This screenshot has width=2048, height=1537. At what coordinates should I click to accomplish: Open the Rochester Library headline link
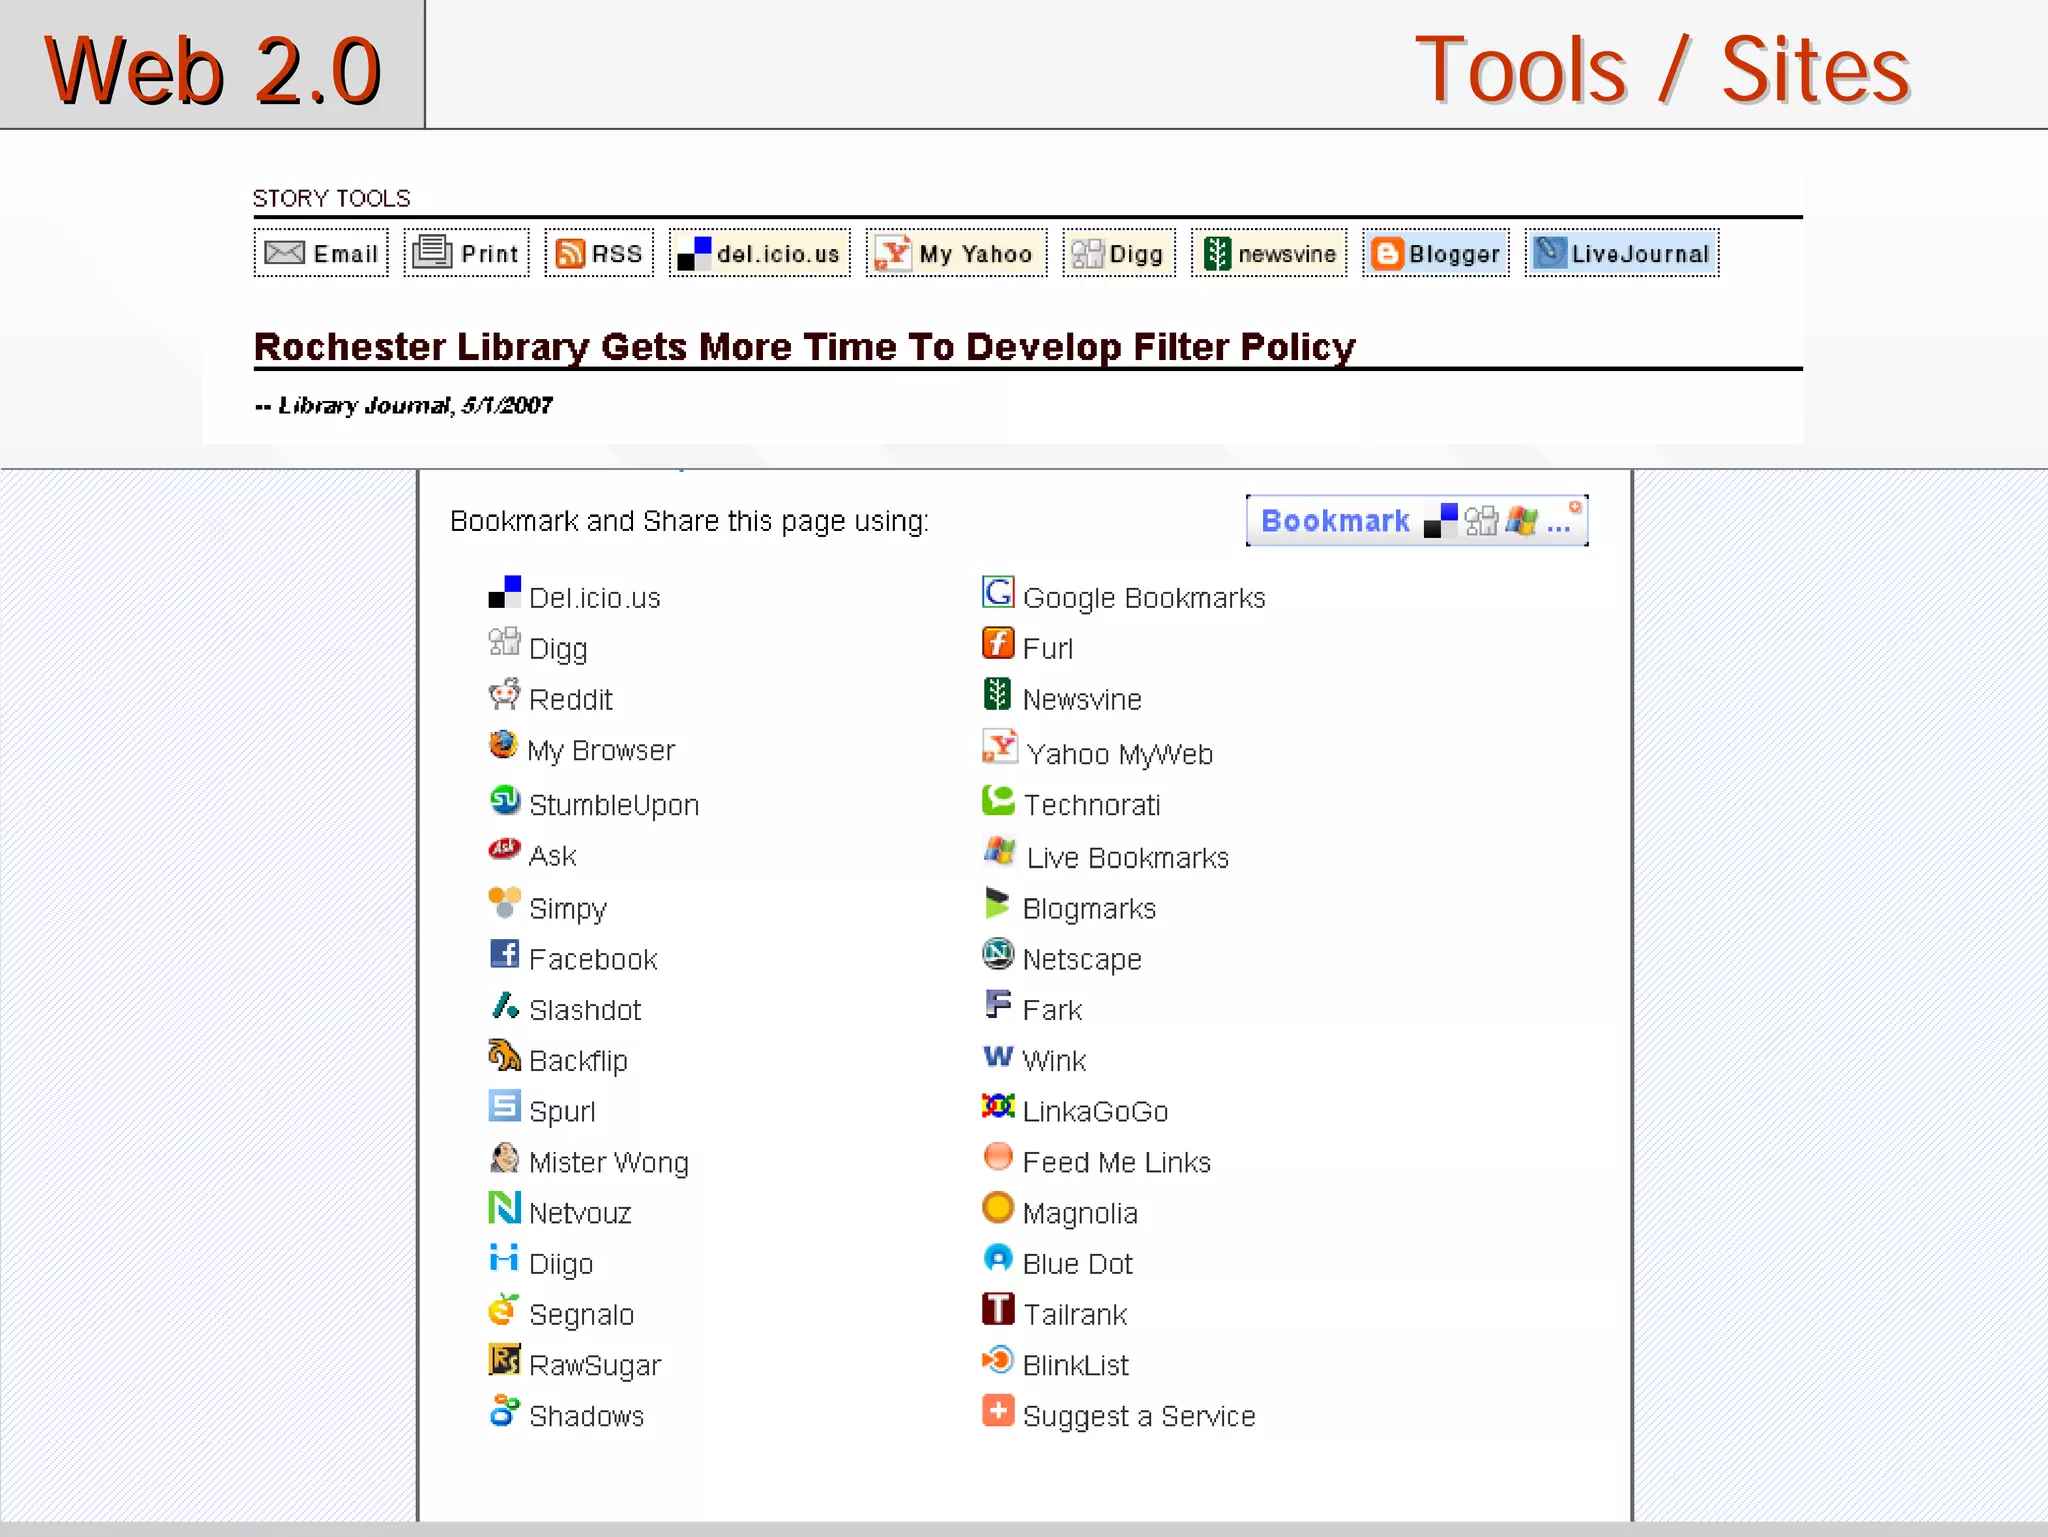coord(804,347)
